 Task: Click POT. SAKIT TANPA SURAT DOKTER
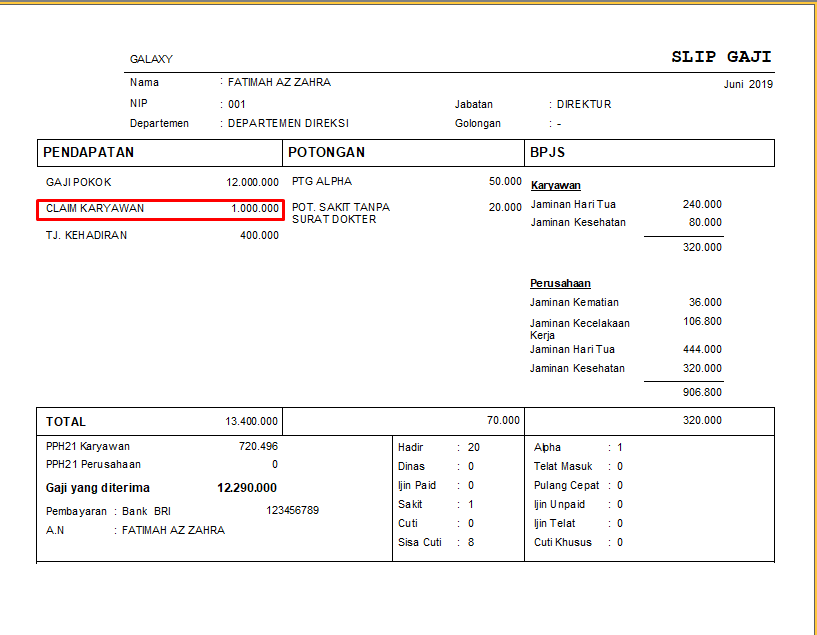coord(341,213)
